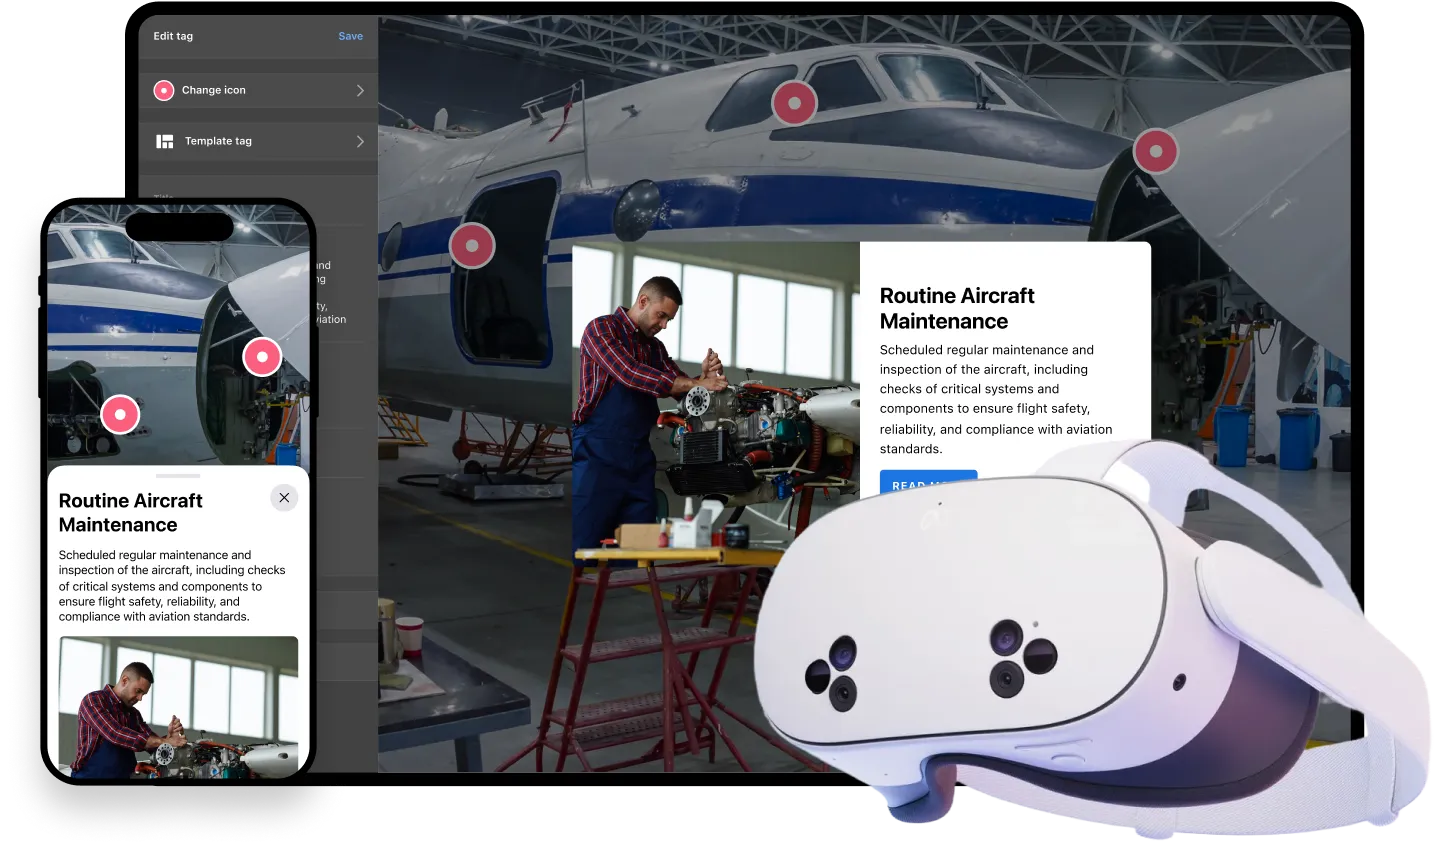Expand the Change icon row chevron

(360, 90)
